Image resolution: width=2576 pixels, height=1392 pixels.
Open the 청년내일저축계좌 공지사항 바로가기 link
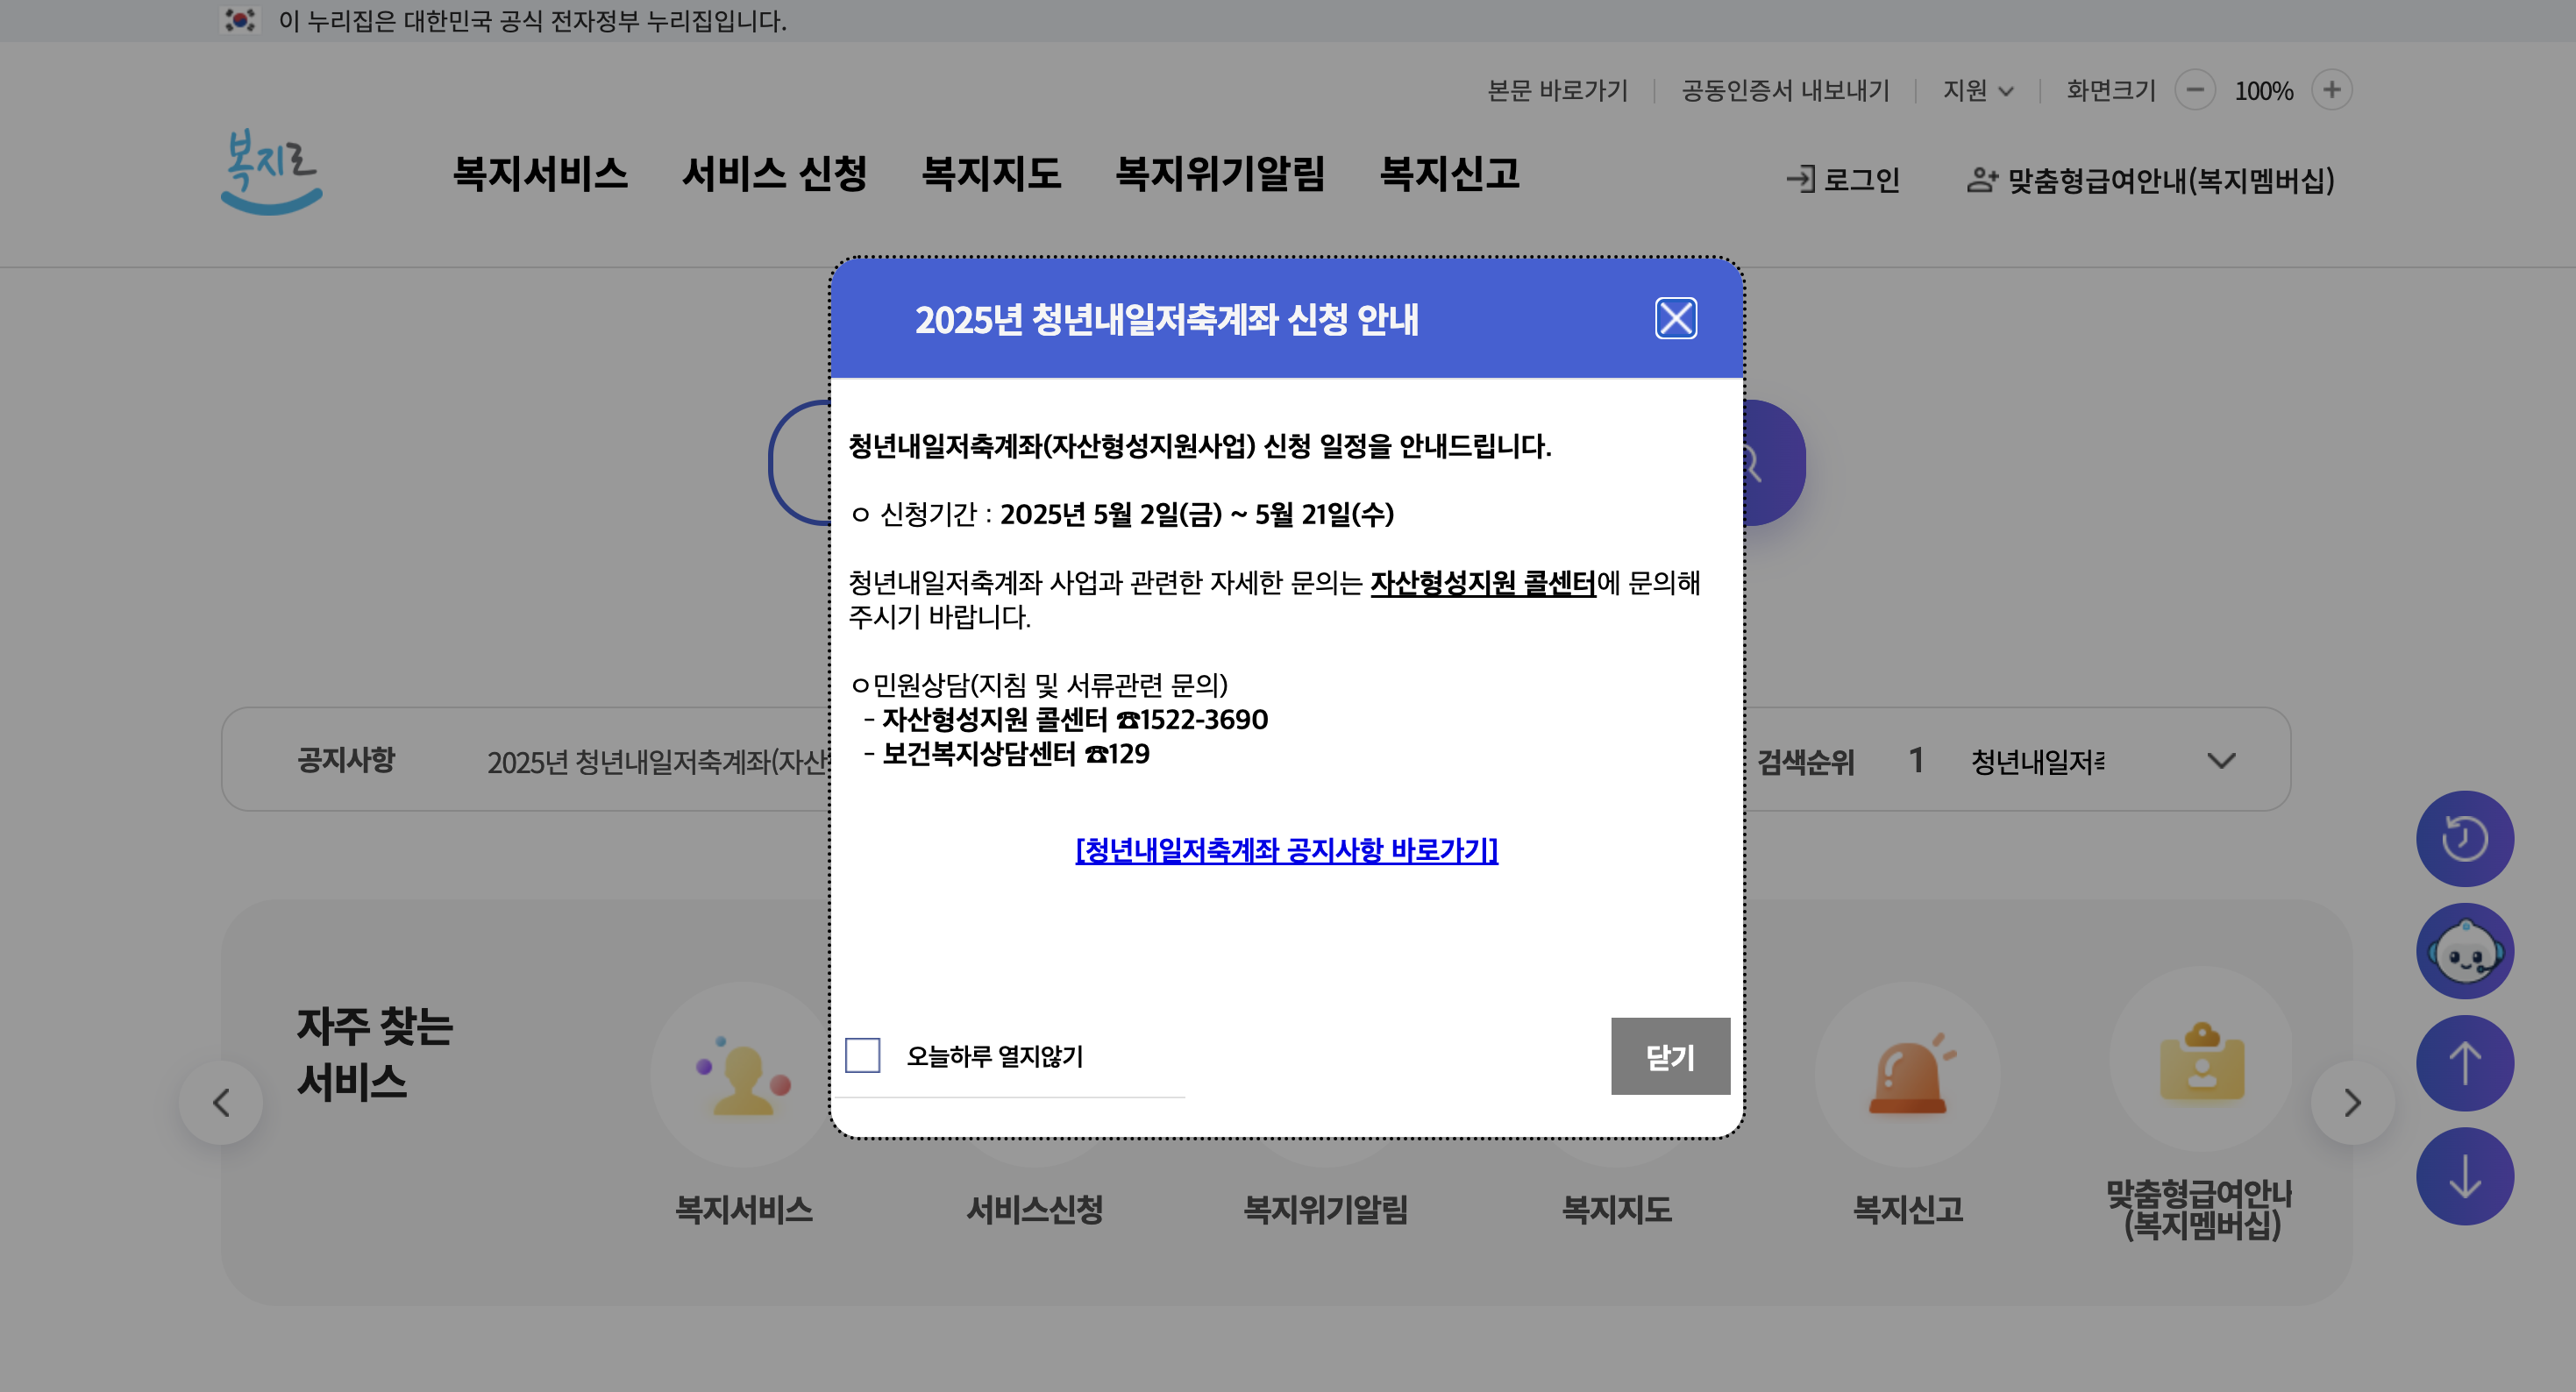(1286, 850)
